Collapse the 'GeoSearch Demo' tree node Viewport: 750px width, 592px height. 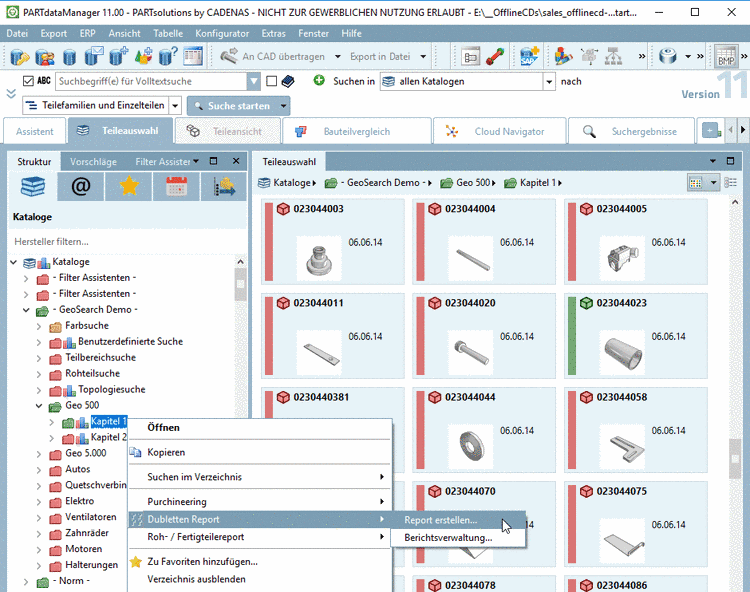tap(26, 310)
